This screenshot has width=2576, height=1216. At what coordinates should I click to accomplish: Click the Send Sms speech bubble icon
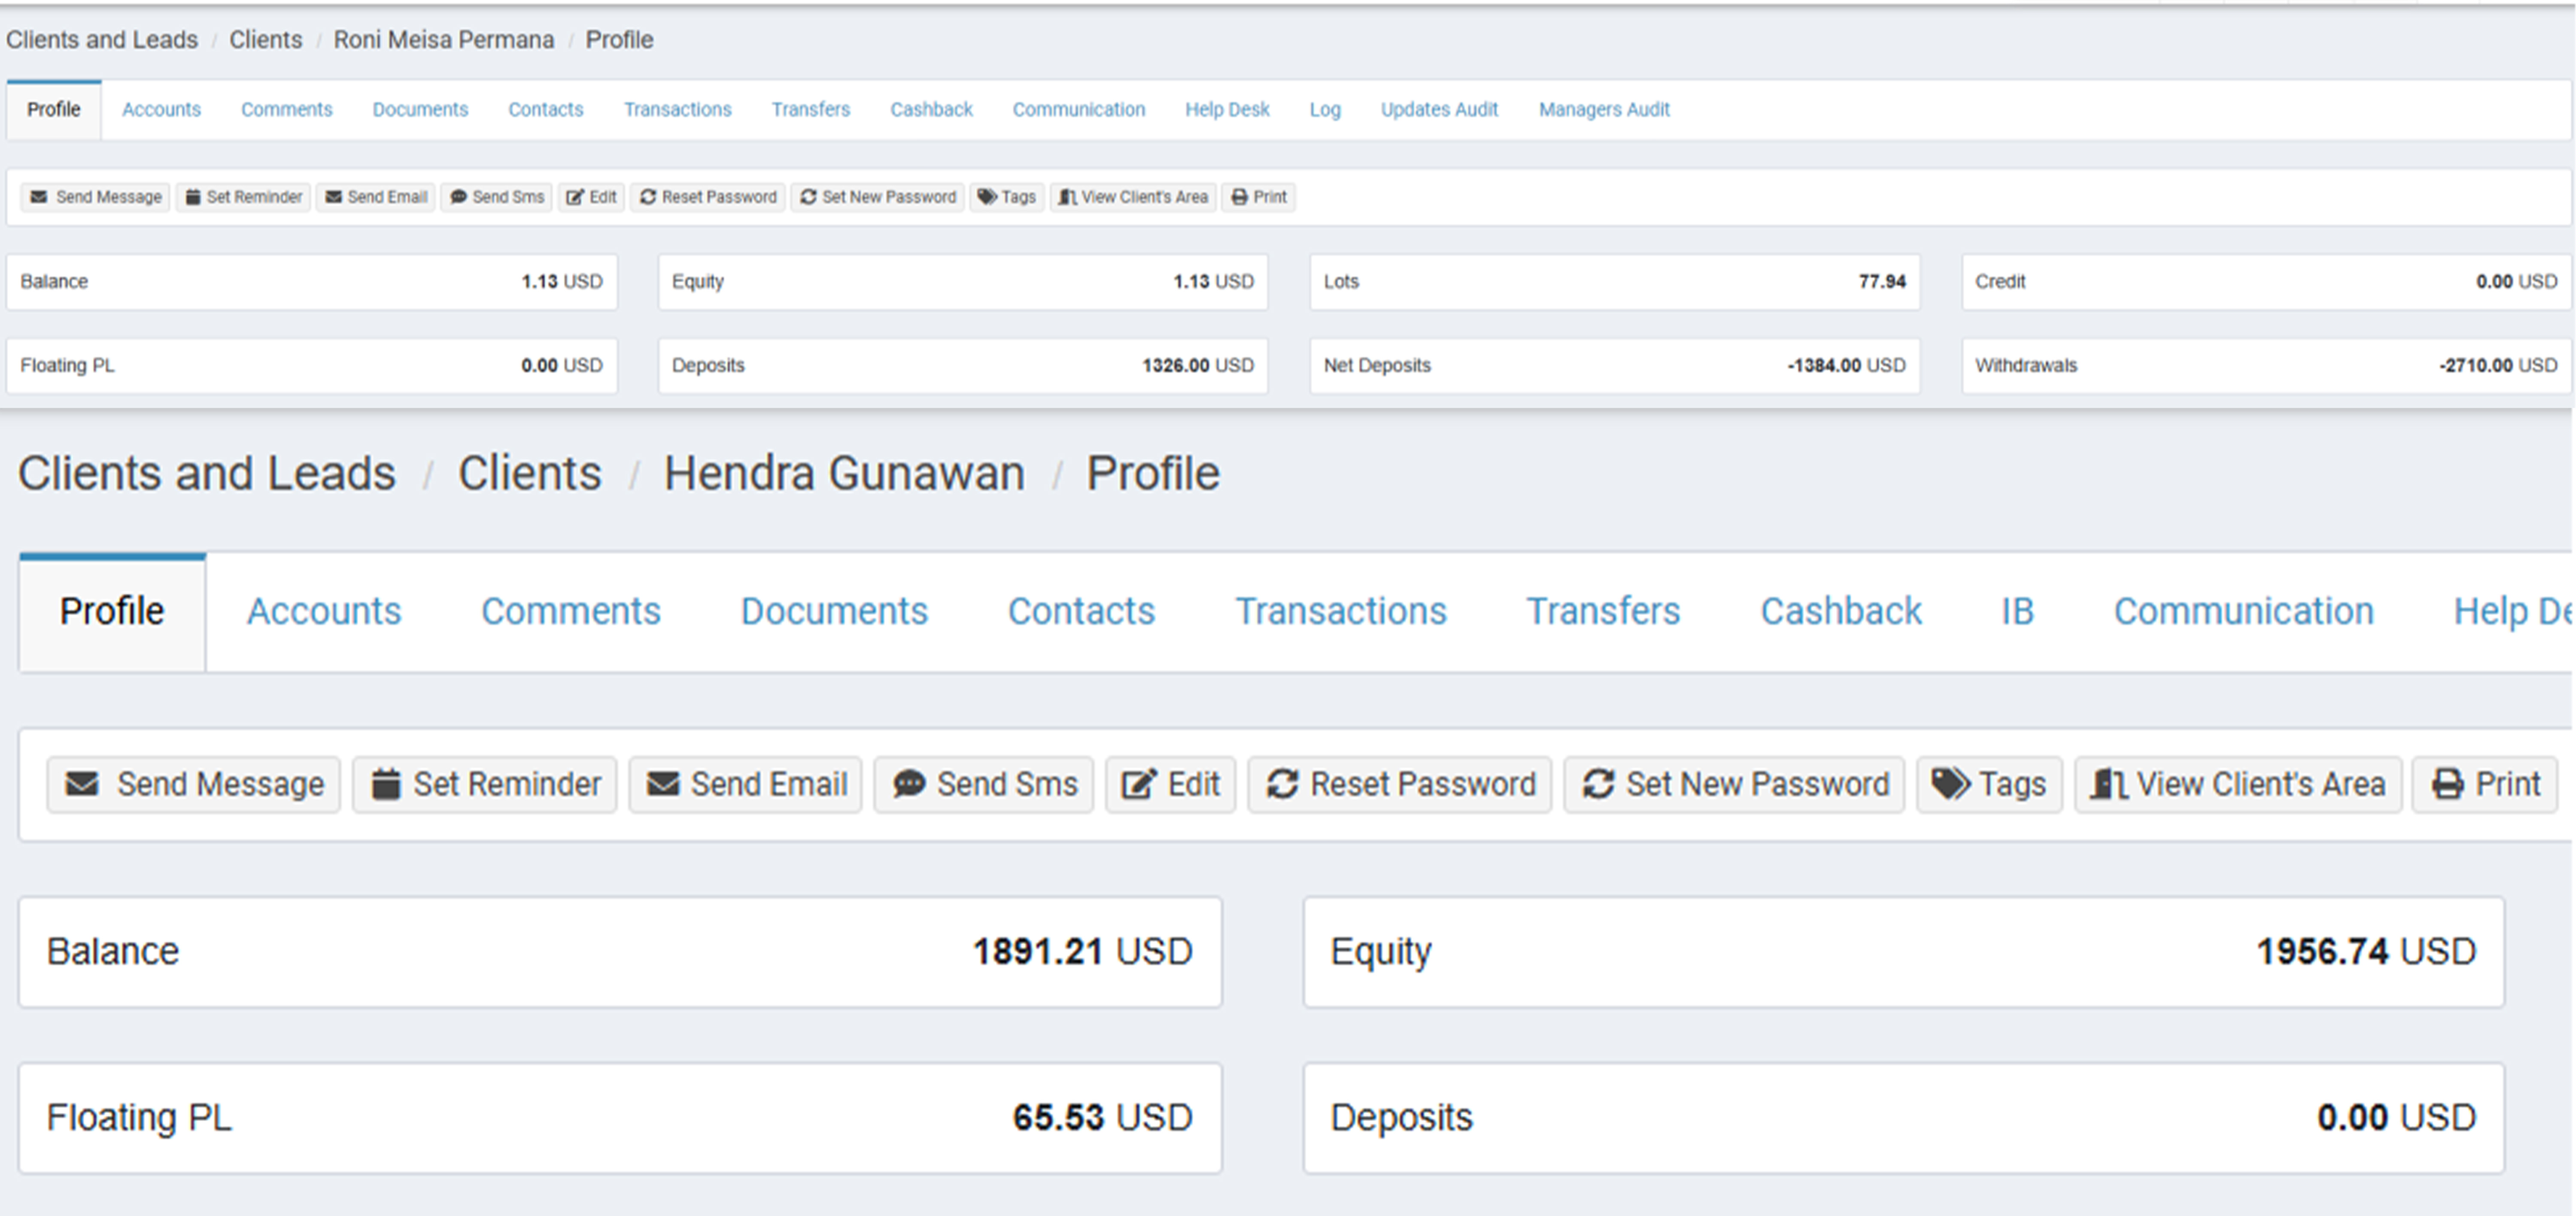tap(910, 784)
